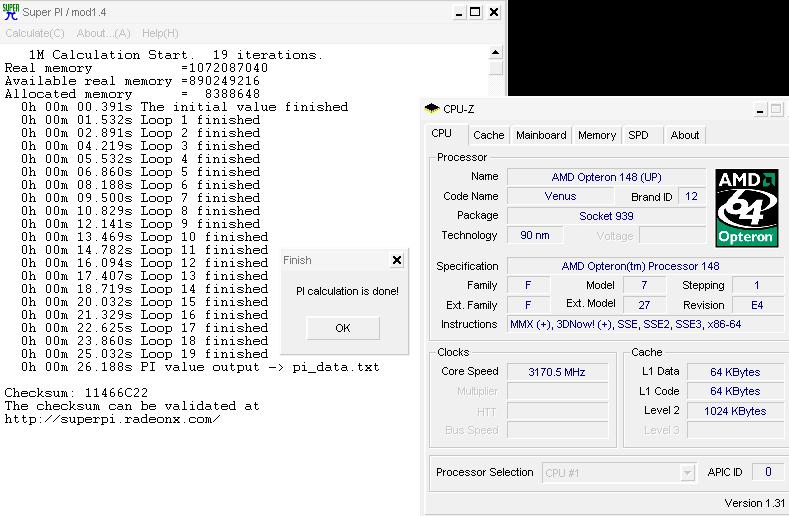Click the Package value Socket 939
The width and height of the screenshot is (789, 516).
pyautogui.click(x=606, y=216)
